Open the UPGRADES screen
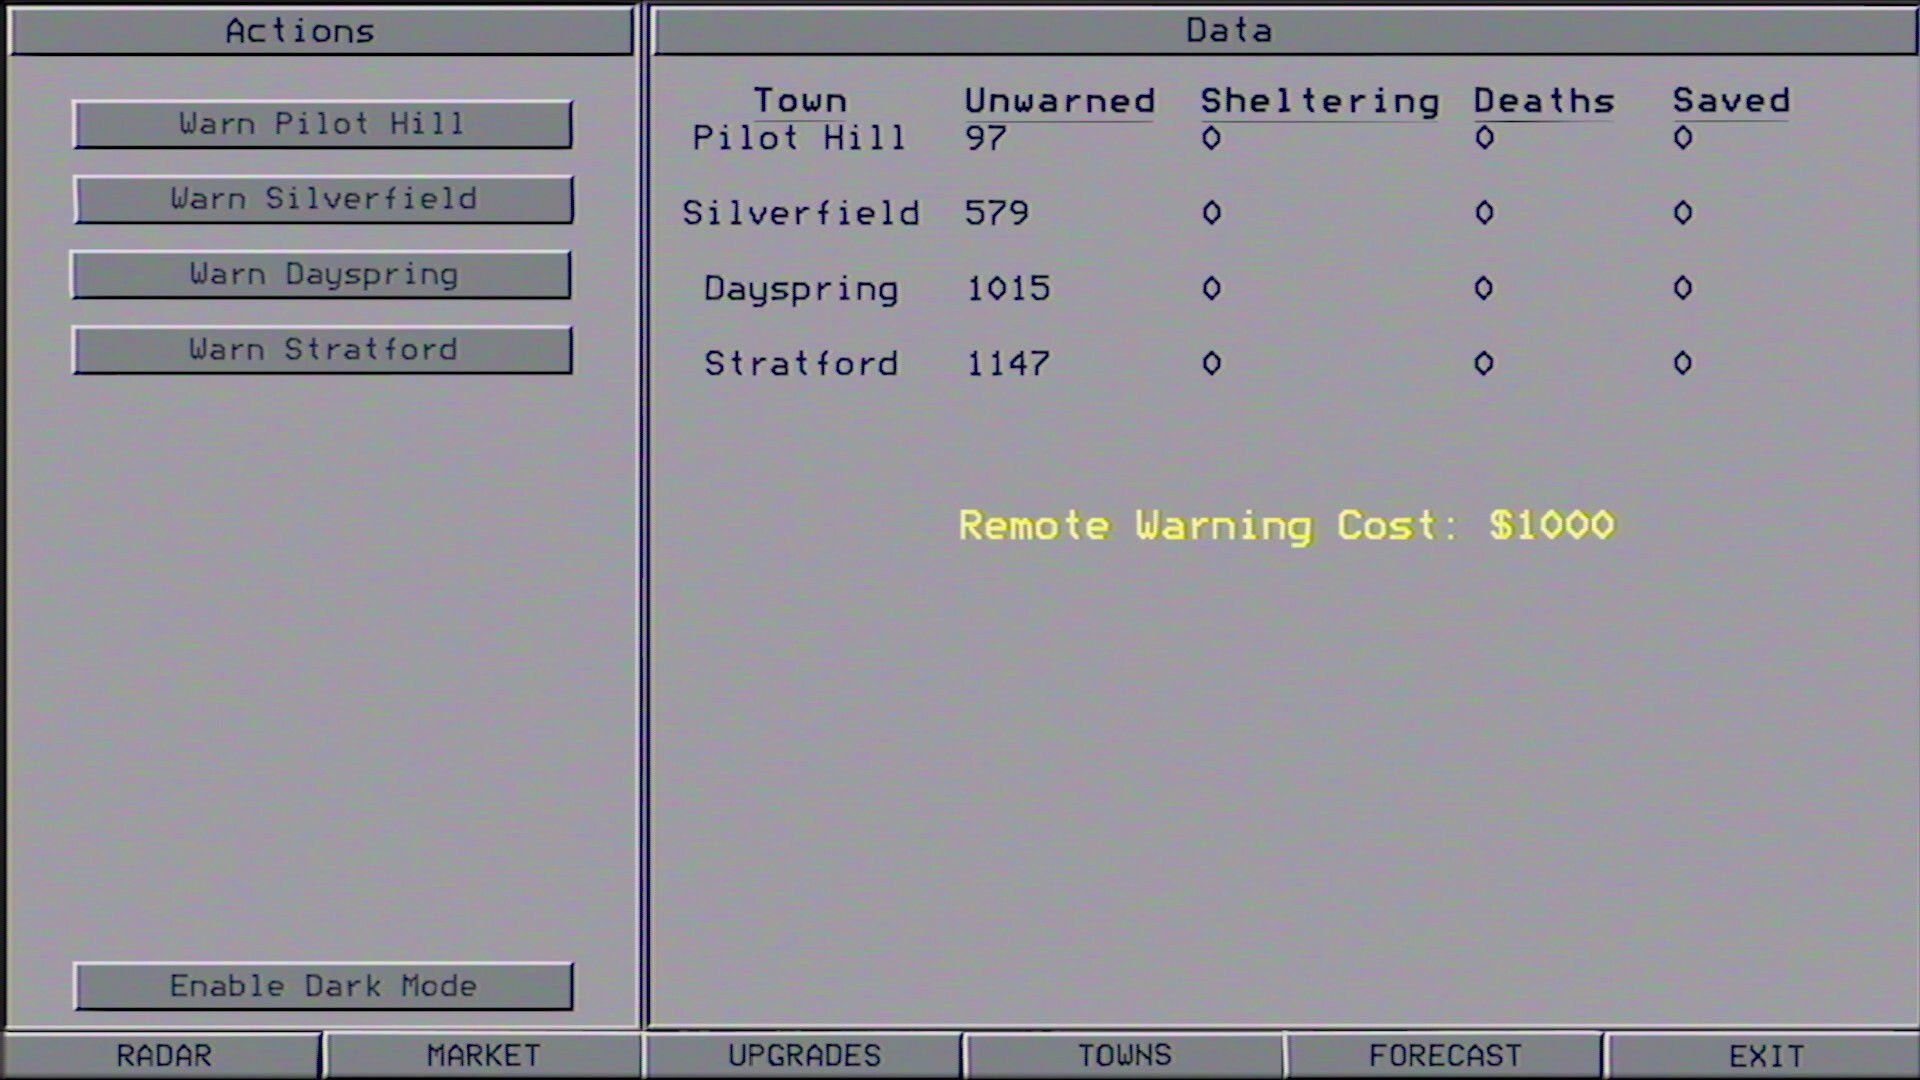Viewport: 1920px width, 1080px height. click(x=804, y=1055)
